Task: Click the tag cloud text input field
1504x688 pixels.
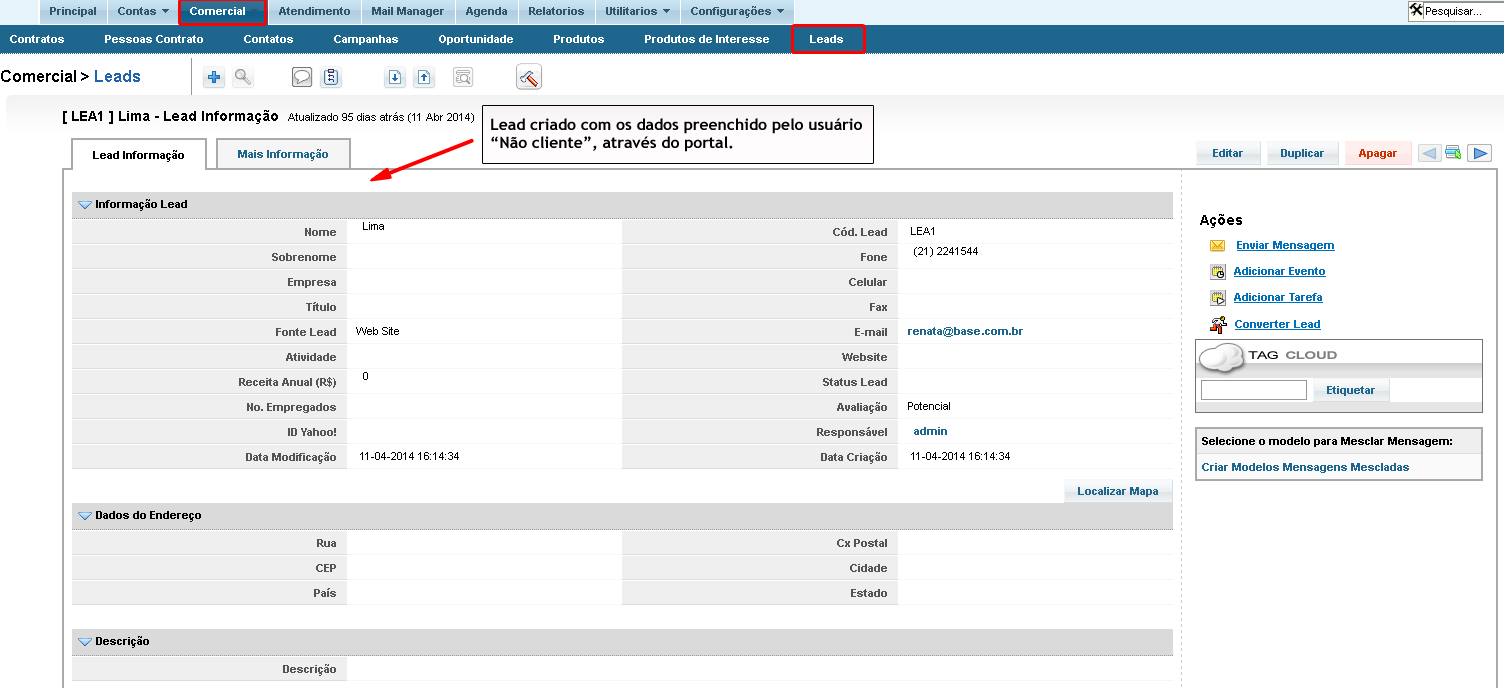Action: 1253,390
